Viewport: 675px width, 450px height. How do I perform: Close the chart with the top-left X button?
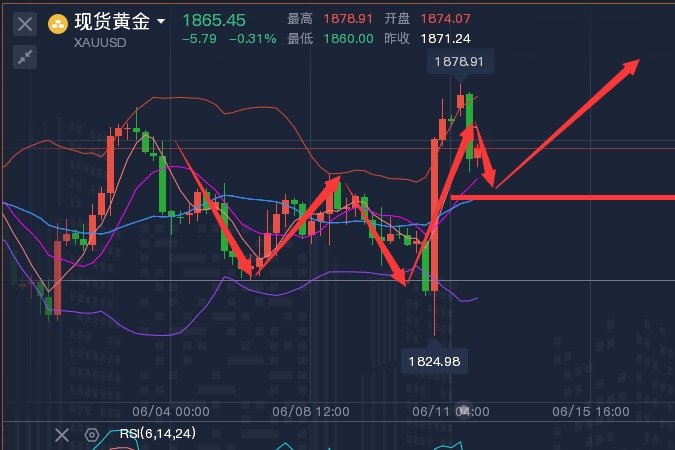[27, 23]
